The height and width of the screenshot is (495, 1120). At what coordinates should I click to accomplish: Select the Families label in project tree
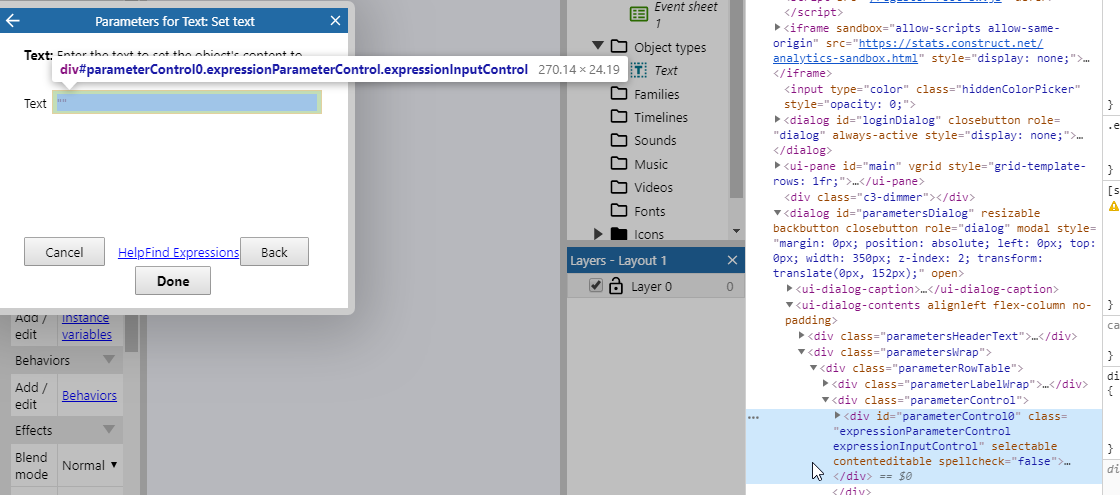point(656,94)
